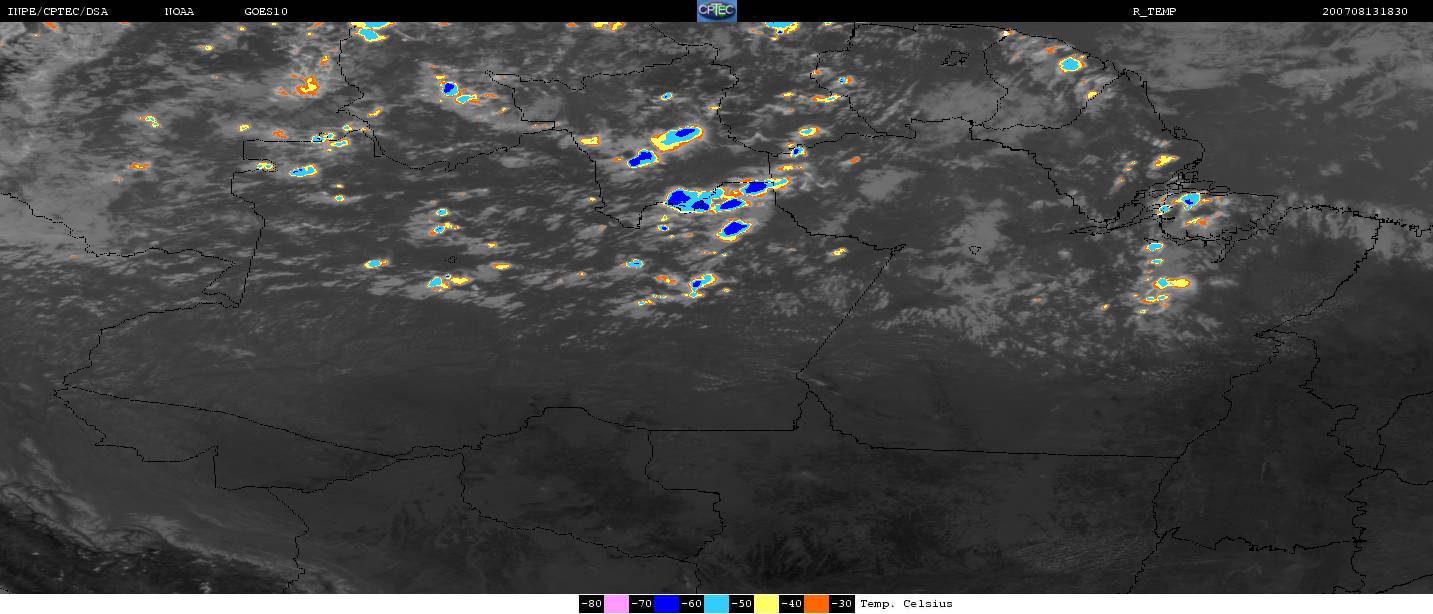Click the CPTEC logo in the header
This screenshot has width=1433, height=614.
tap(716, 11)
